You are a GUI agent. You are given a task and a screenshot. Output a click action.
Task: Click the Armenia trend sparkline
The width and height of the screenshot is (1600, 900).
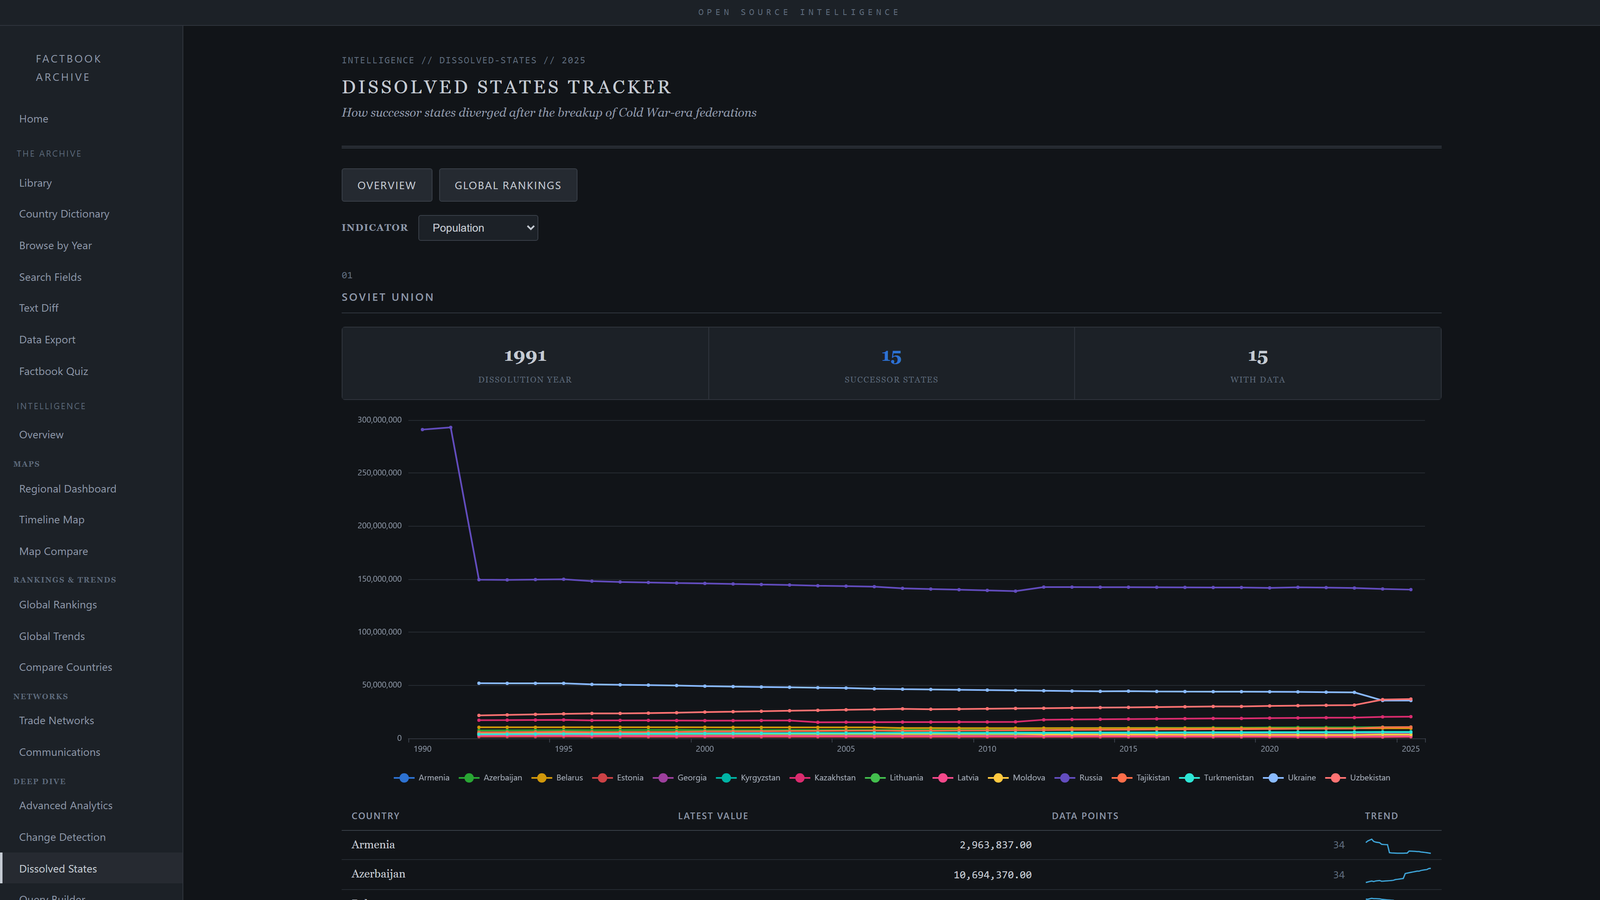tap(1397, 846)
